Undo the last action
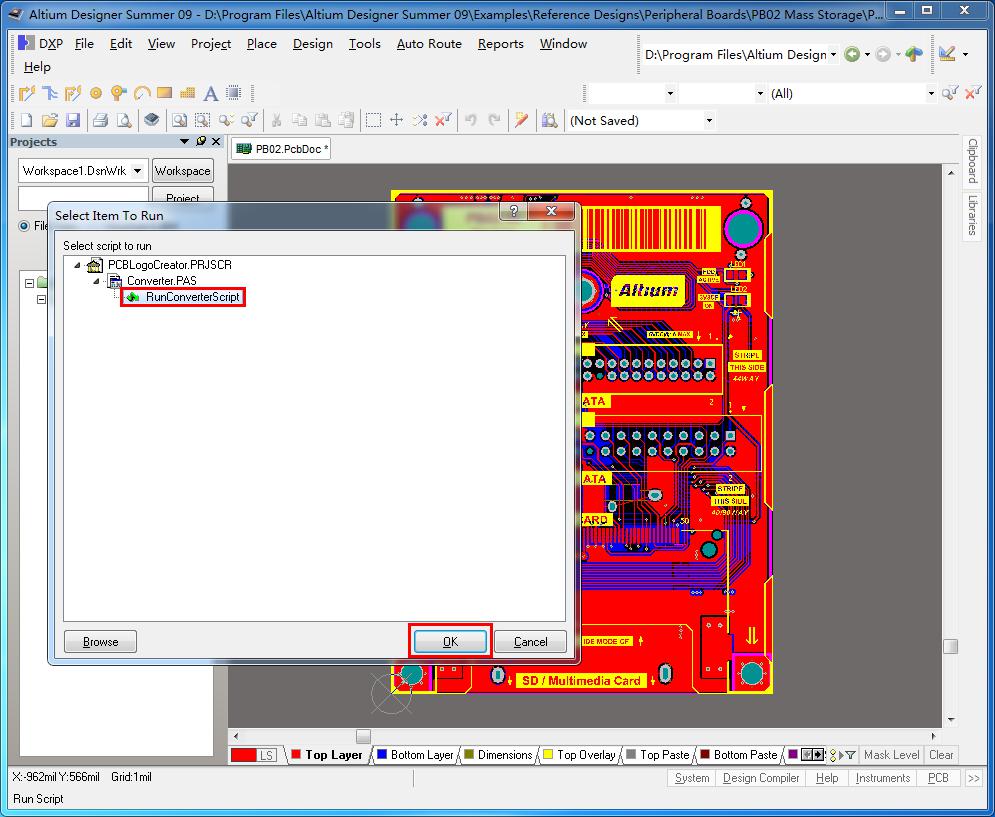The width and height of the screenshot is (995, 817). (x=470, y=120)
